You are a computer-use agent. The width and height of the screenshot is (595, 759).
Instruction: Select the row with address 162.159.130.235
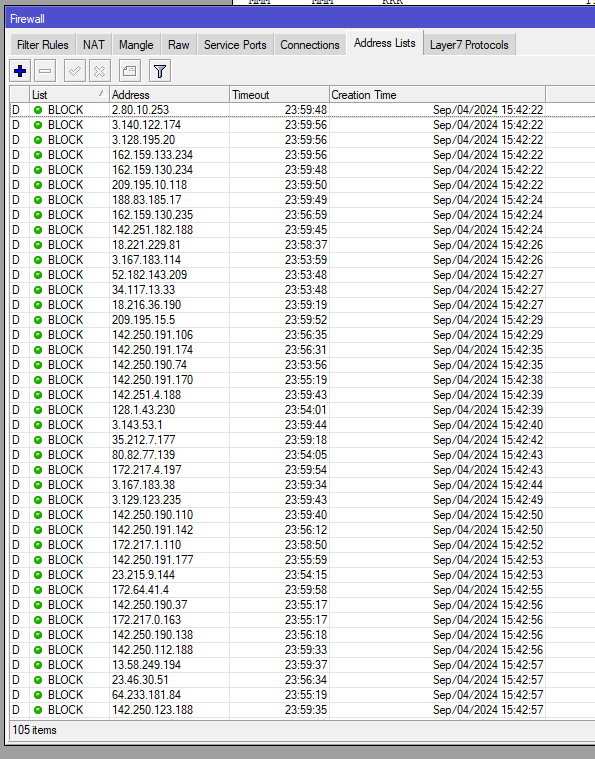pos(302,215)
